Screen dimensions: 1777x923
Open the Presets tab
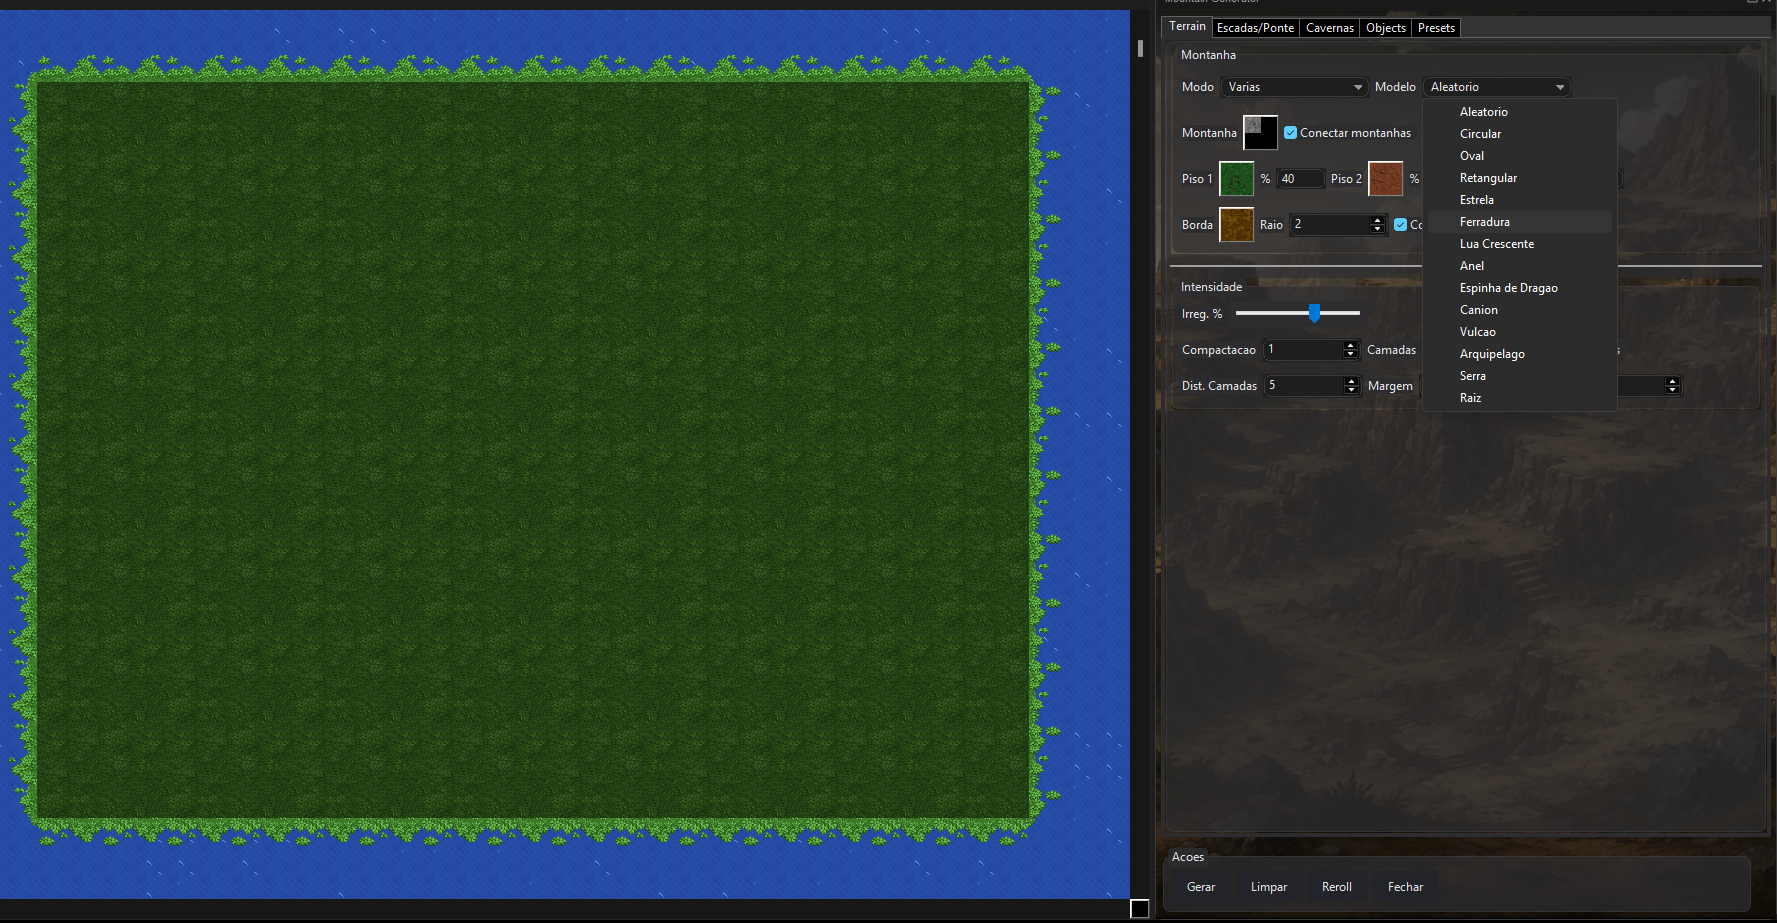1436,28
